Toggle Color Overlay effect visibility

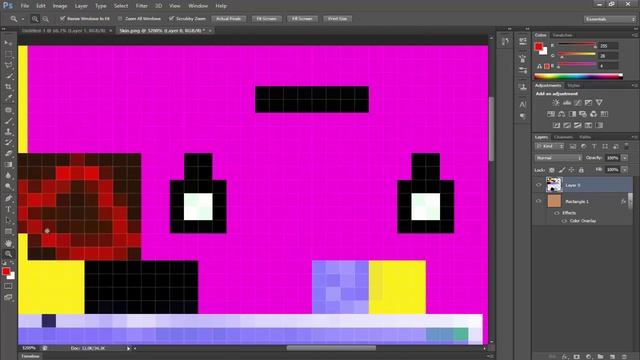coord(564,221)
